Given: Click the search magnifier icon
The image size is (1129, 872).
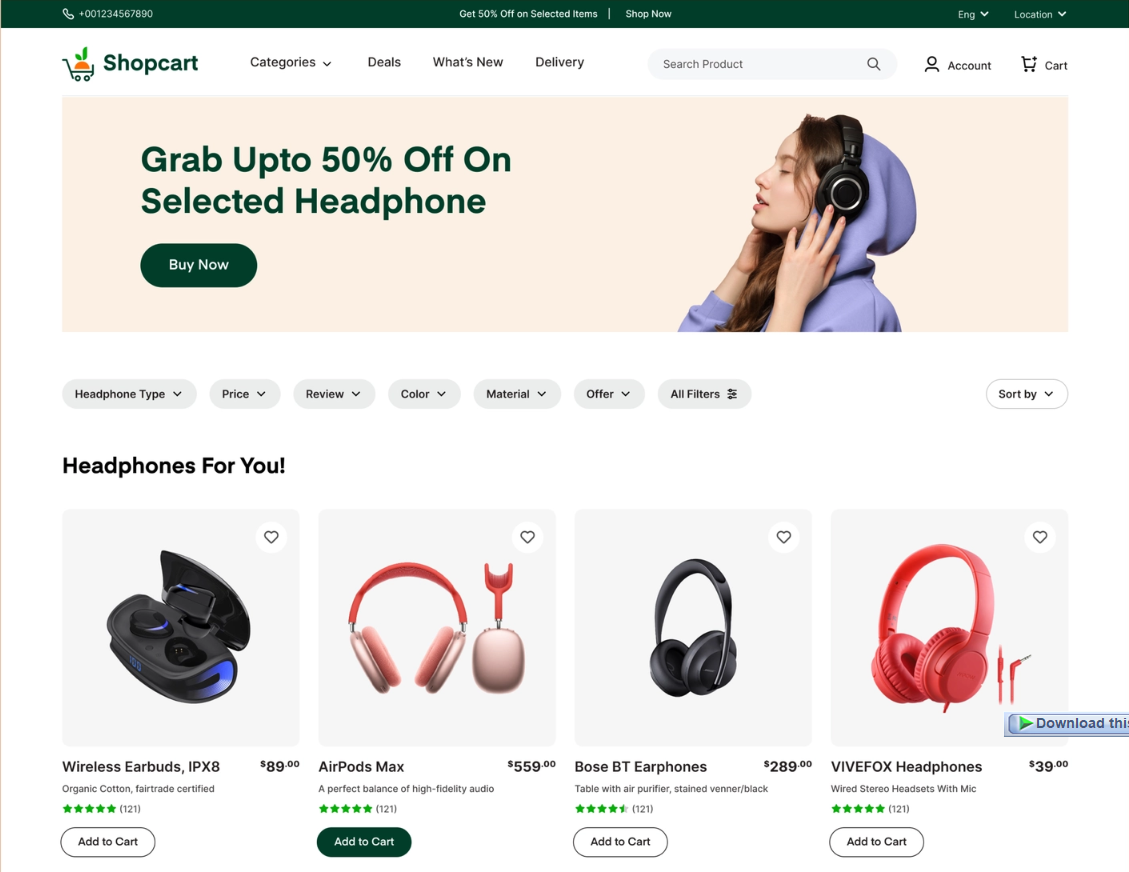Looking at the screenshot, I should [873, 64].
